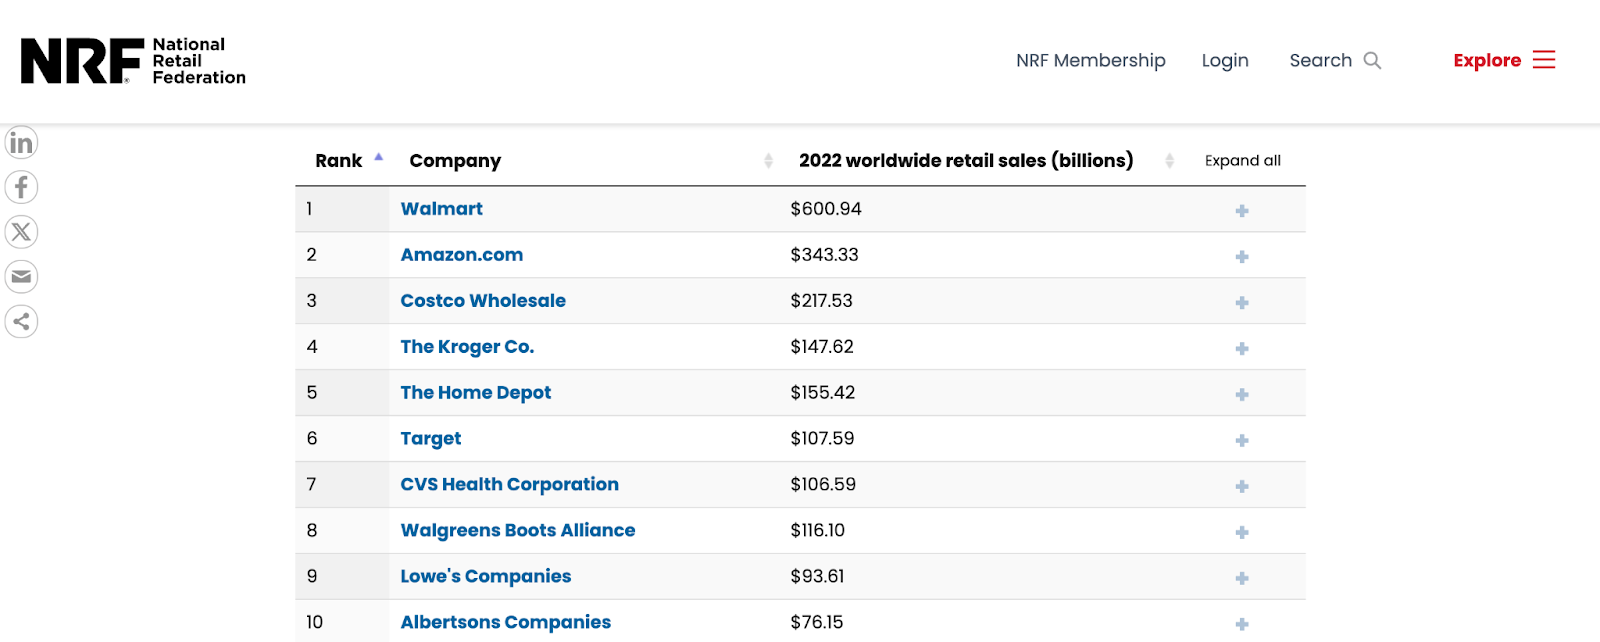Open the CVS Health Corporation link
The height and width of the screenshot is (642, 1600).
coord(510,485)
